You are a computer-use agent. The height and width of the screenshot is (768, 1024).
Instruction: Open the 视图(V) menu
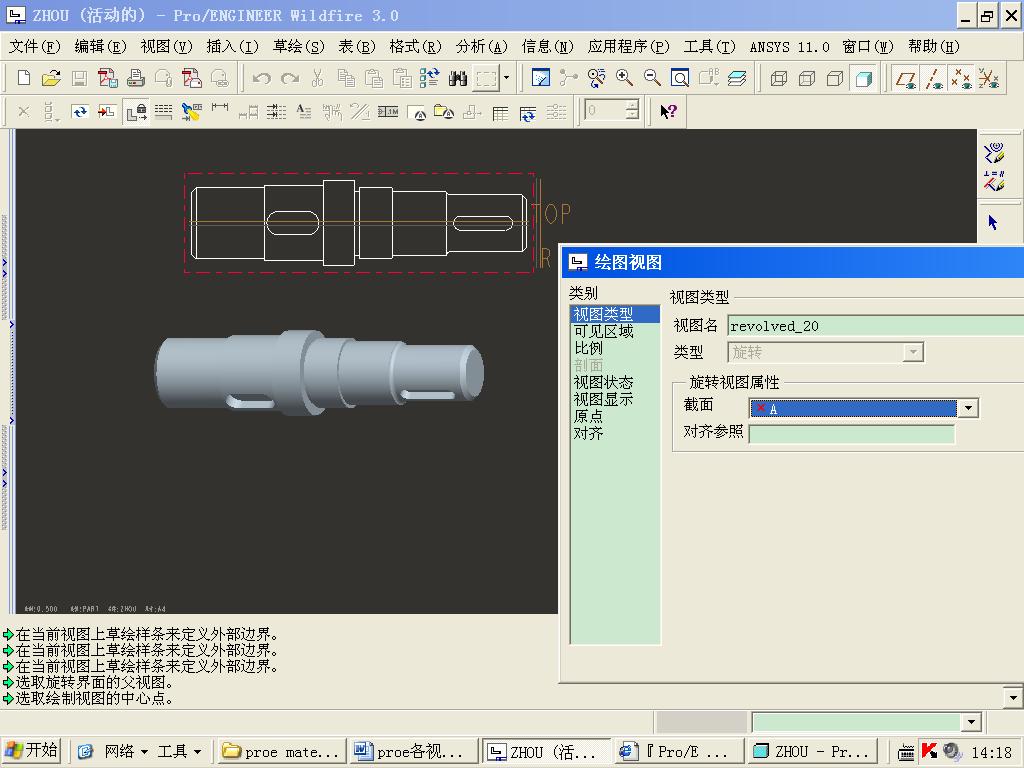click(x=166, y=46)
